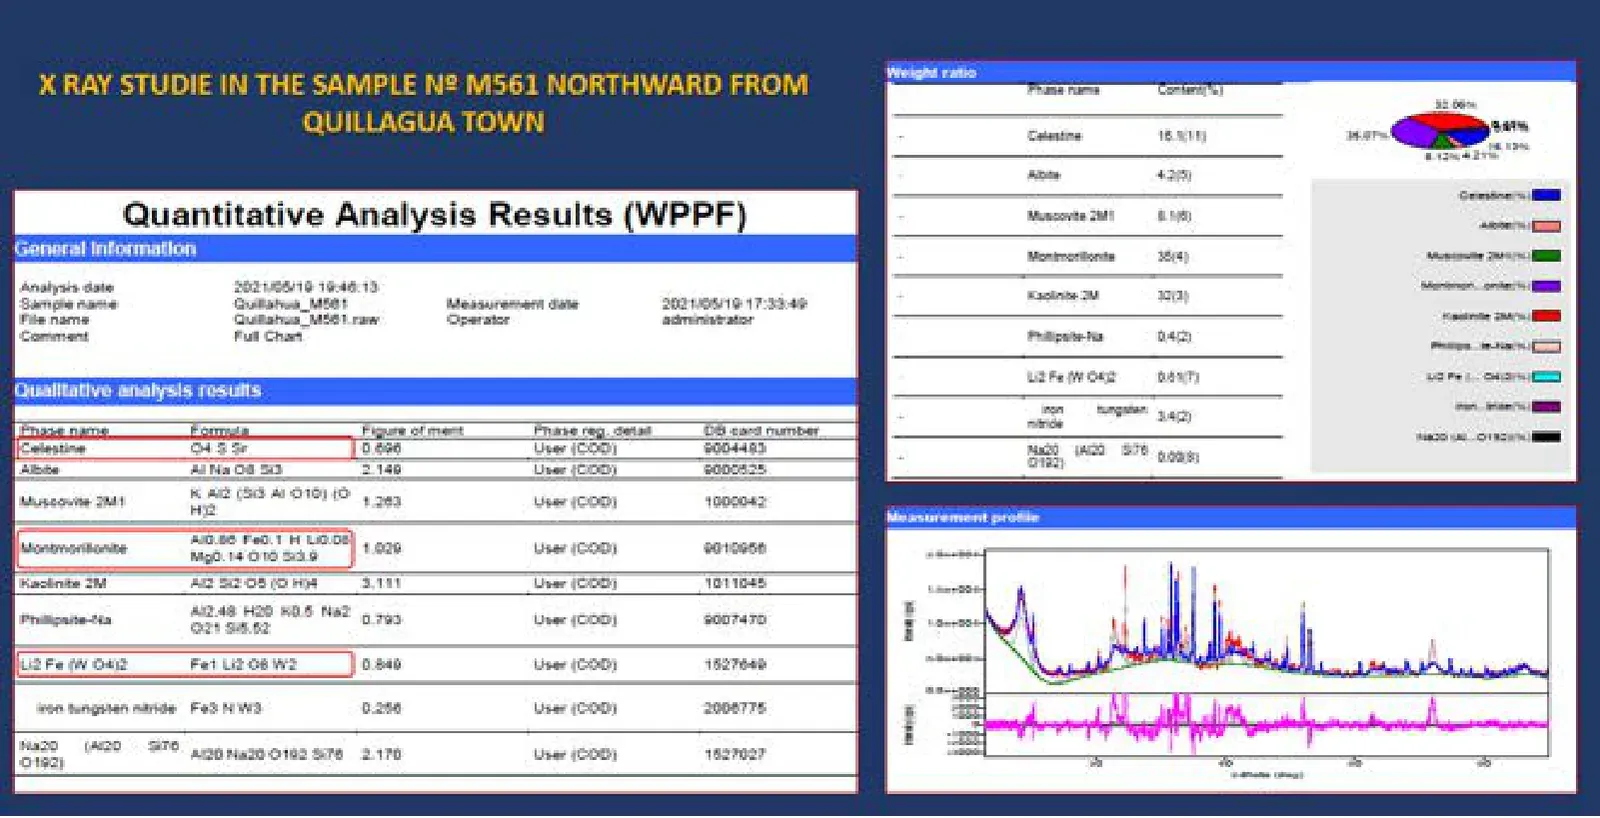1600x818 pixels.
Task: Click the Quillahua_M561.raw file name value
Action: [306, 320]
